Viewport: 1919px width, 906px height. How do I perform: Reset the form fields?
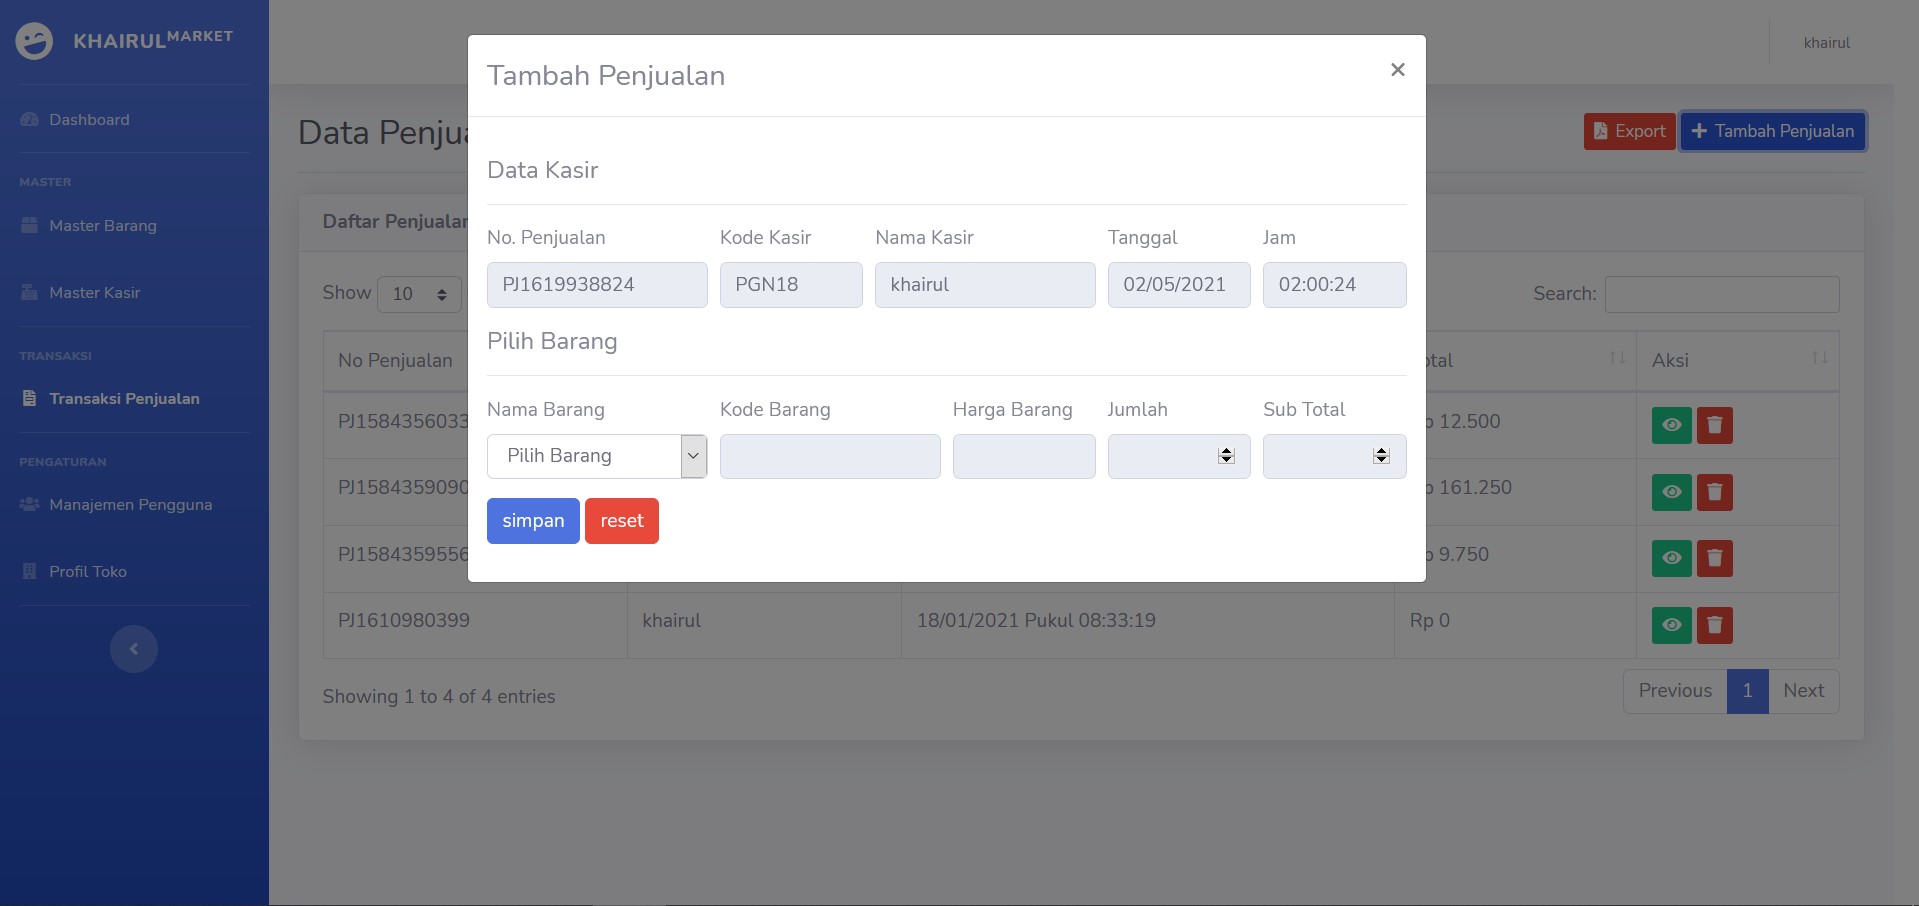pyautogui.click(x=621, y=520)
